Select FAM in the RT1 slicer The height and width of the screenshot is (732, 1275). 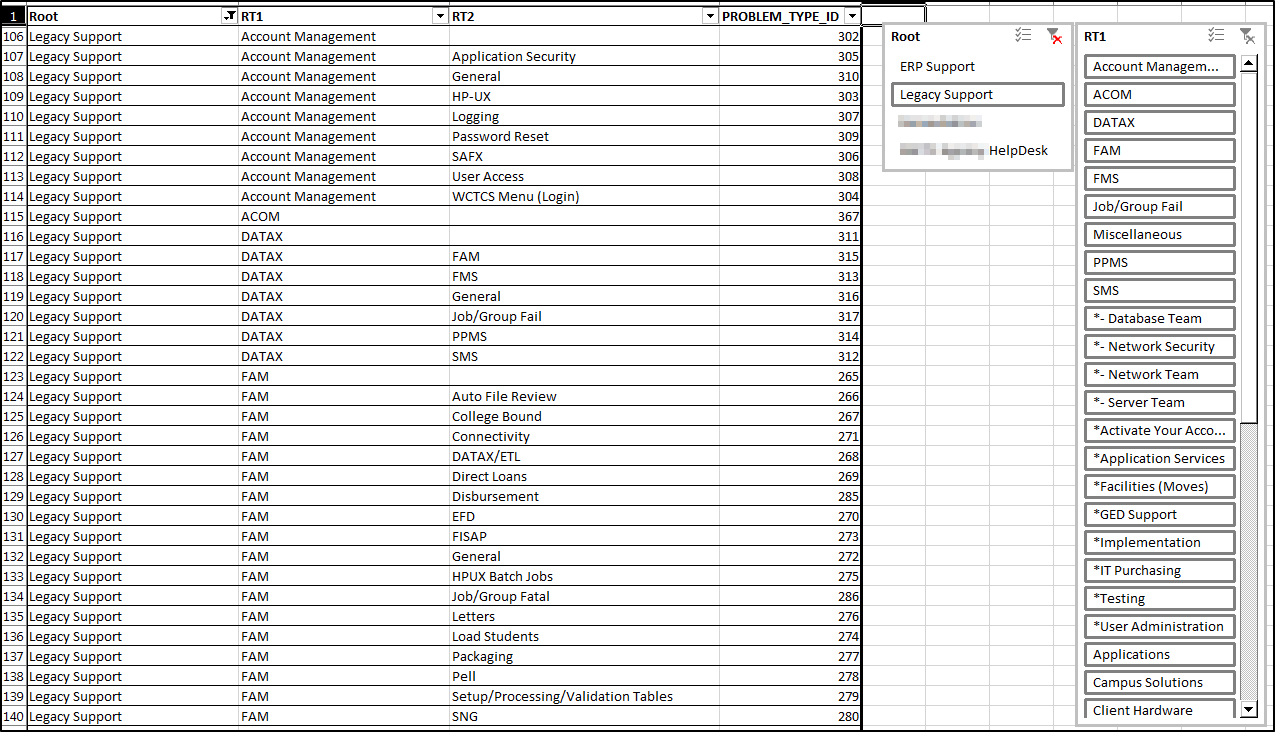point(1159,150)
